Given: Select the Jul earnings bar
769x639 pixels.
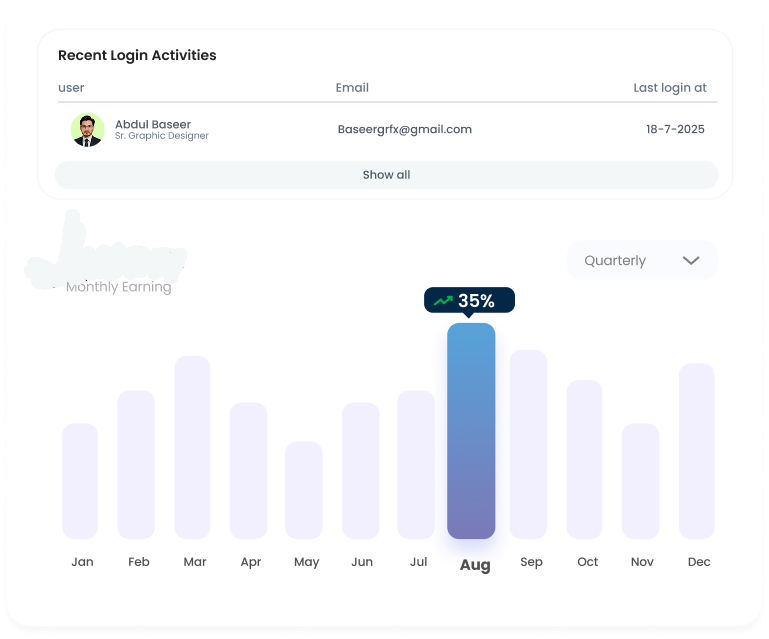Looking at the screenshot, I should point(416,464).
